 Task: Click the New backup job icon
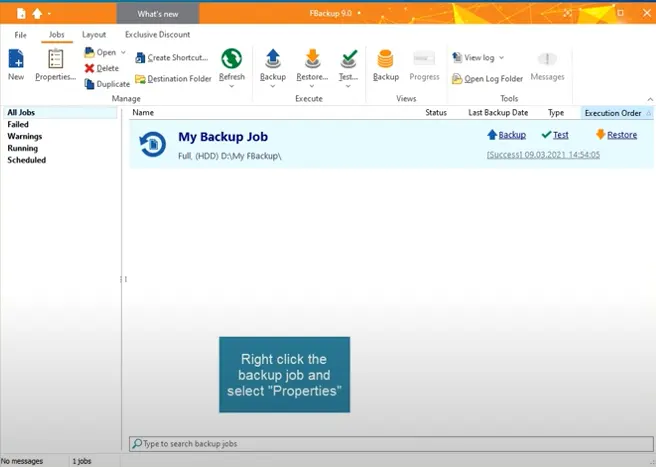(x=16, y=61)
